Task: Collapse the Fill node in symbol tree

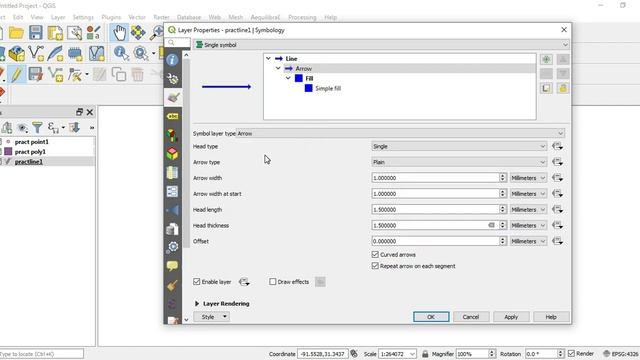Action: tap(288, 78)
